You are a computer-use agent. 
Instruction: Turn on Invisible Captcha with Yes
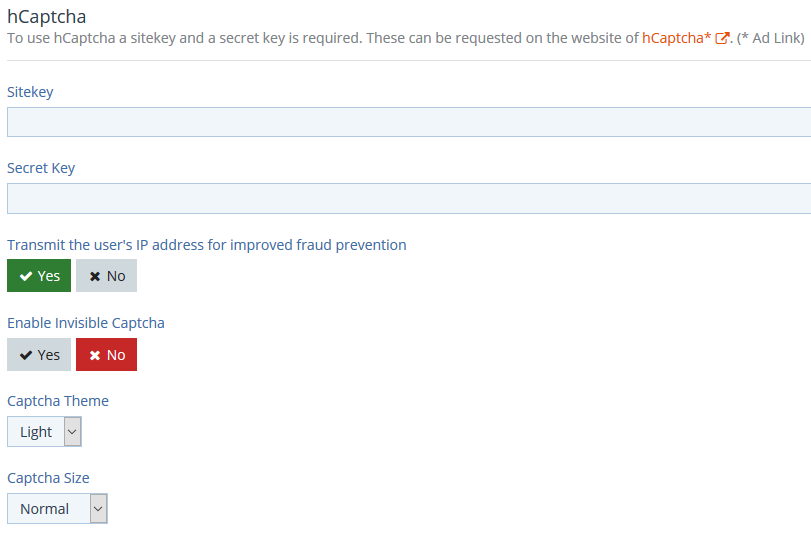(39, 355)
